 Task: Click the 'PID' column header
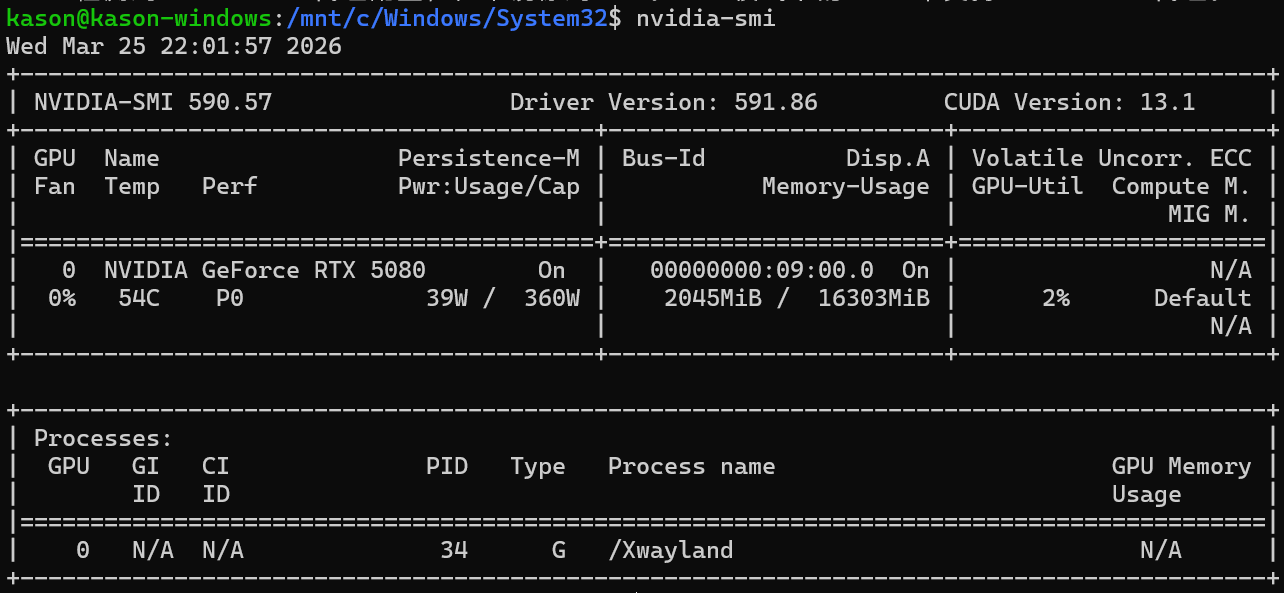point(447,466)
